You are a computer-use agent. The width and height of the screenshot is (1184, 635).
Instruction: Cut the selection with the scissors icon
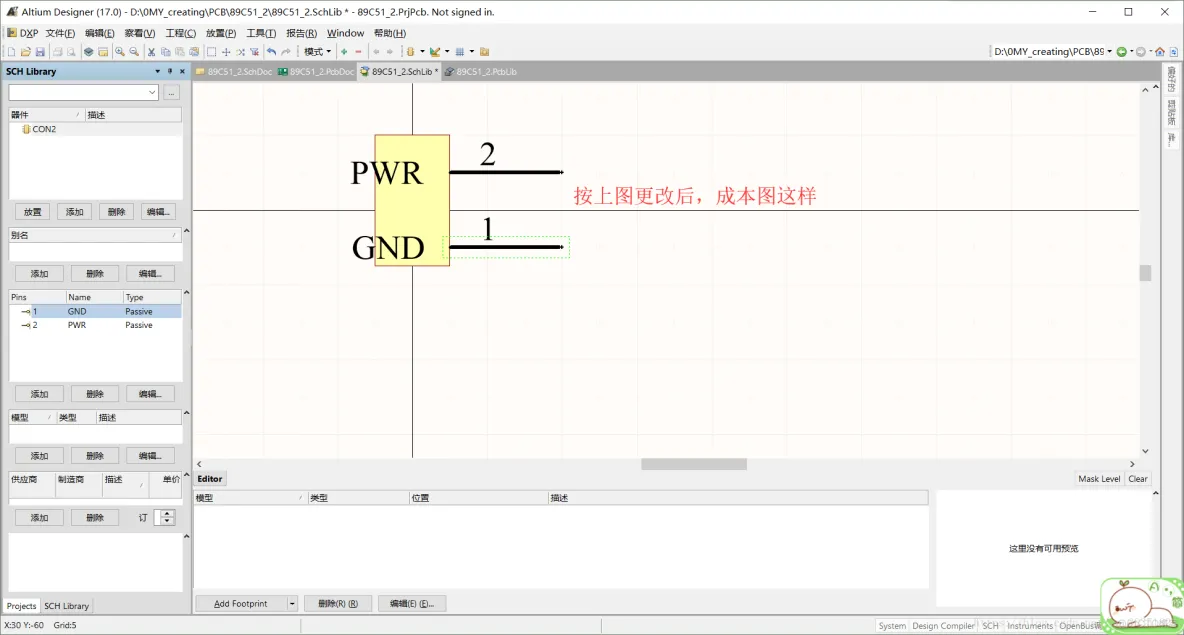click(x=151, y=52)
